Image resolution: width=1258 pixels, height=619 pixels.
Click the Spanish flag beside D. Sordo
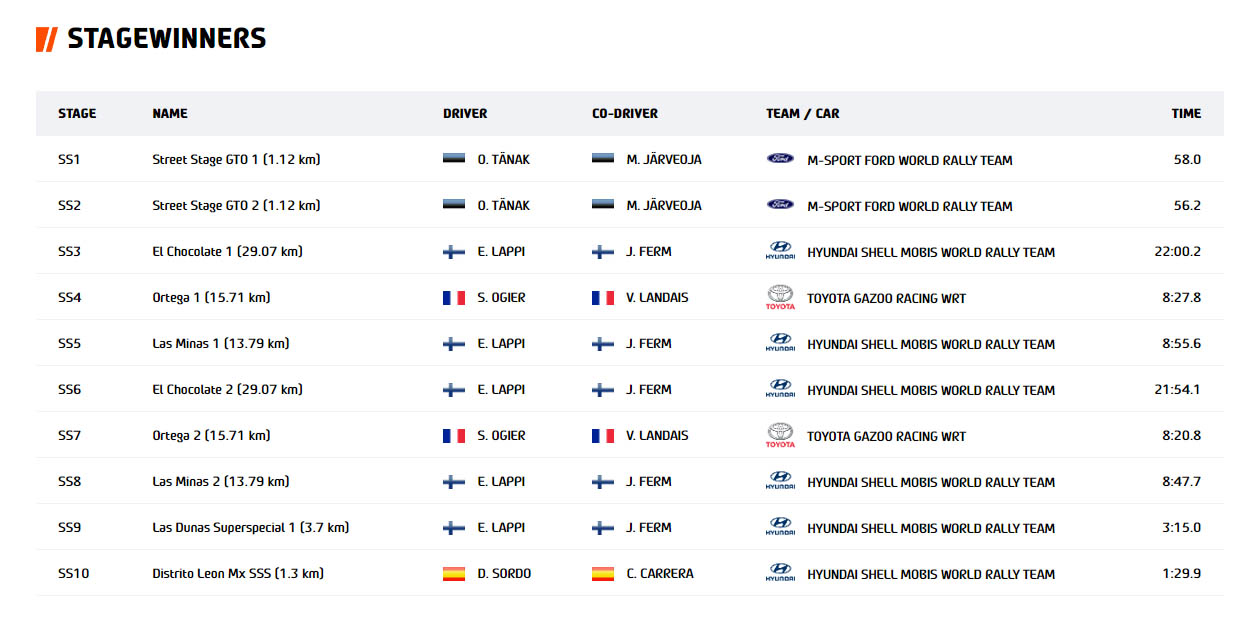click(454, 573)
